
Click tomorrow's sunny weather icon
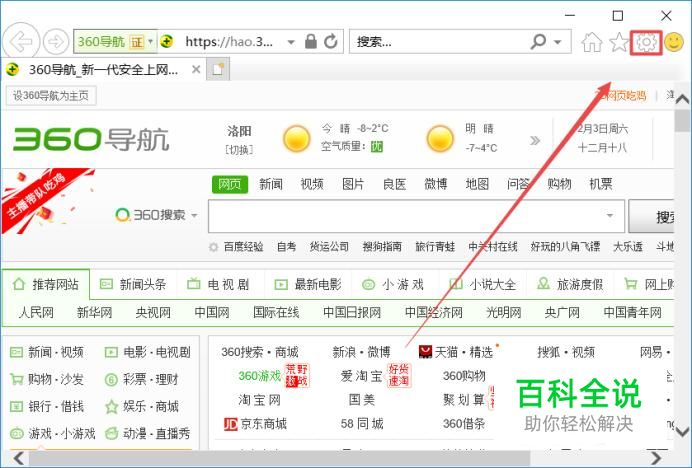pos(440,139)
